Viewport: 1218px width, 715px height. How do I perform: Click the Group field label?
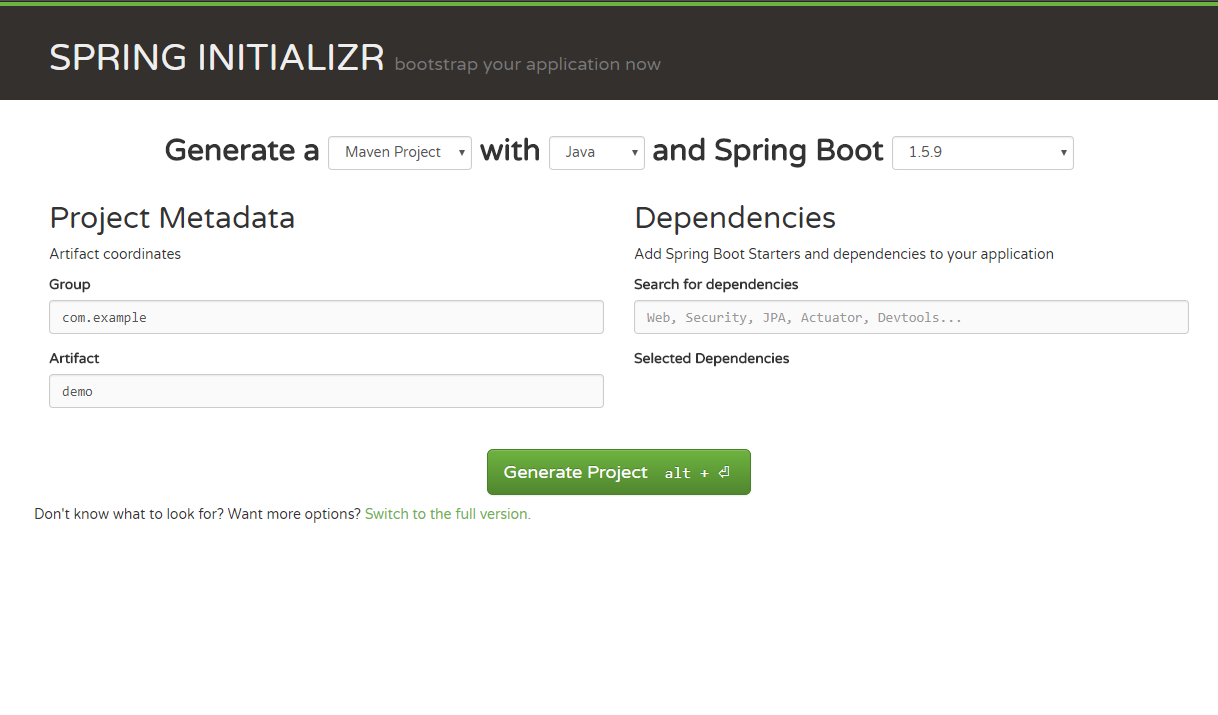pos(70,284)
